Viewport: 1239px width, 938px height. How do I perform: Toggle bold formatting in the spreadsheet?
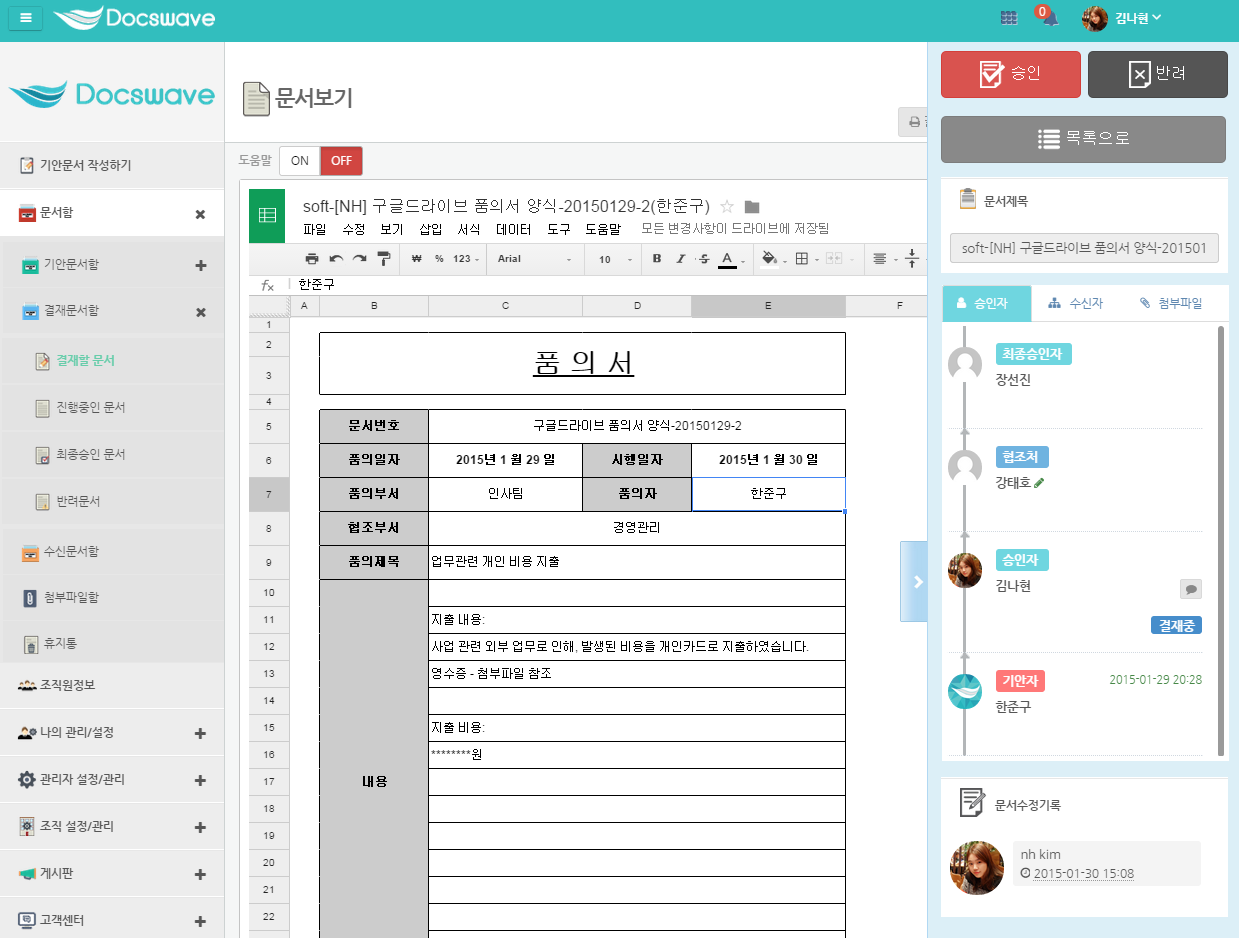[x=657, y=259]
